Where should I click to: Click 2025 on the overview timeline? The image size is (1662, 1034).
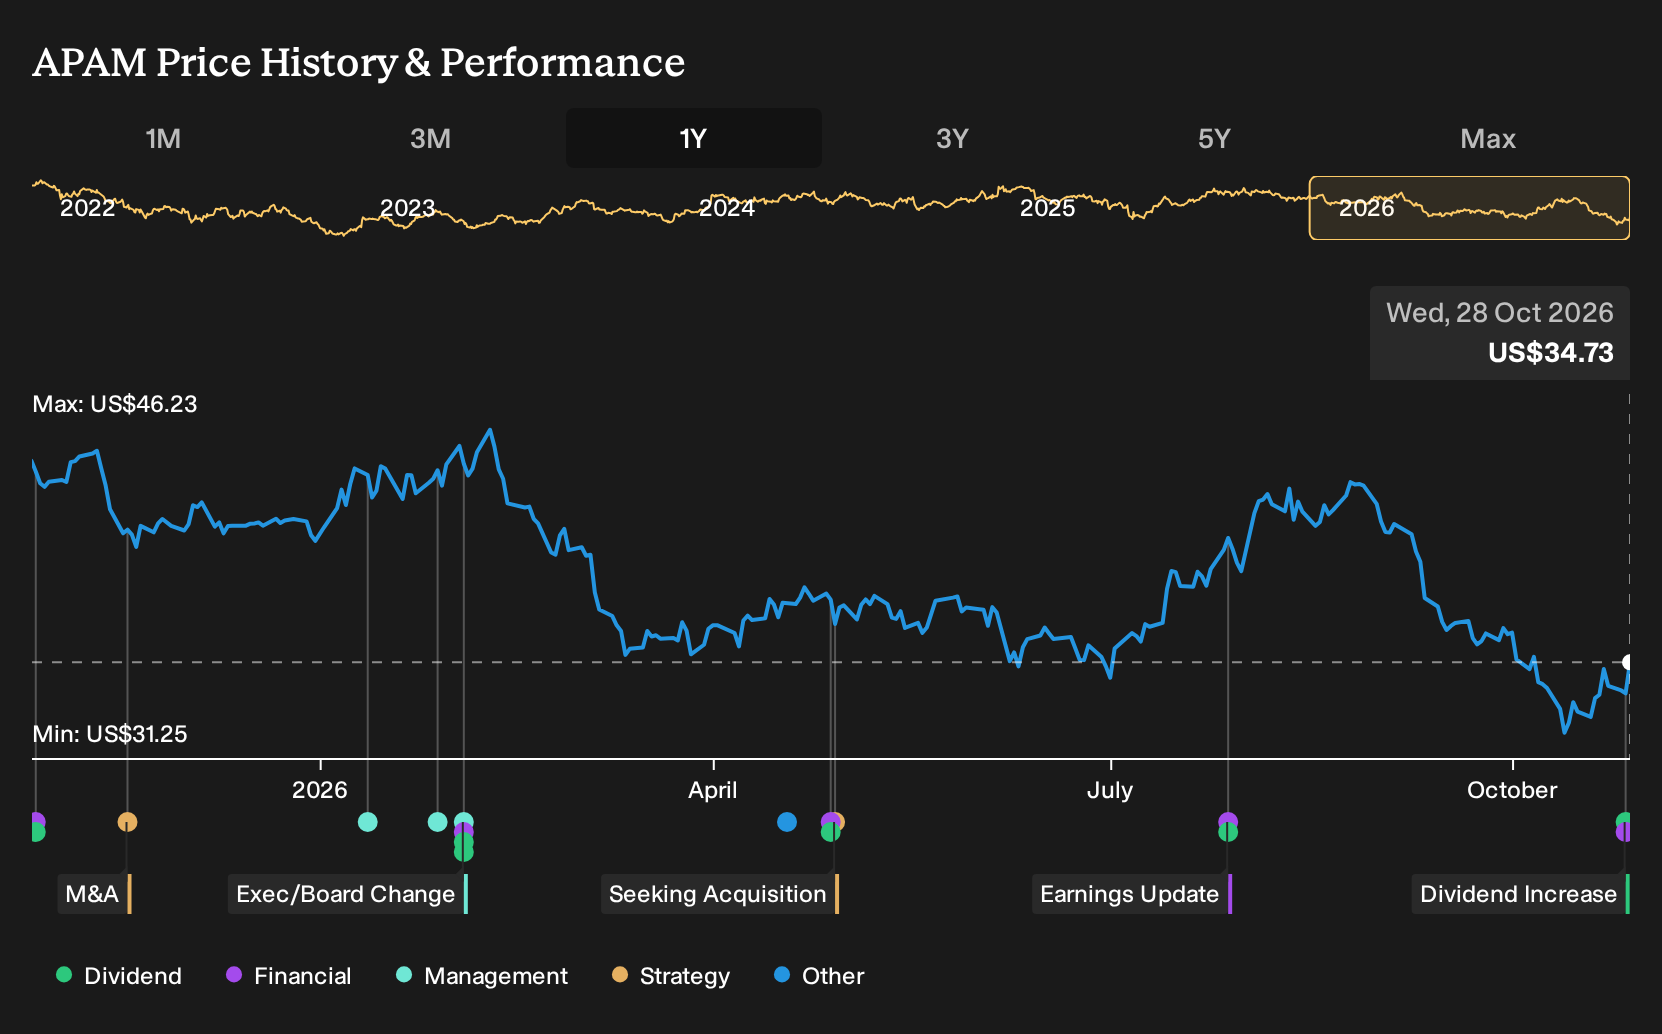tap(1047, 208)
